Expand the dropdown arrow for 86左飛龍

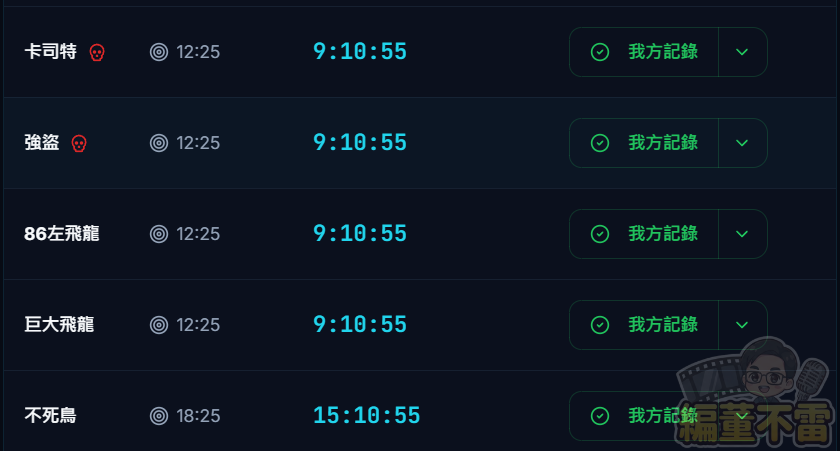742,234
